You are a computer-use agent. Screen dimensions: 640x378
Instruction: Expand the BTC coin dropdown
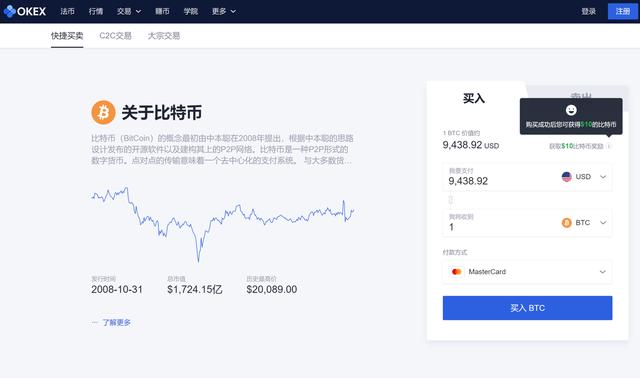tap(584, 222)
